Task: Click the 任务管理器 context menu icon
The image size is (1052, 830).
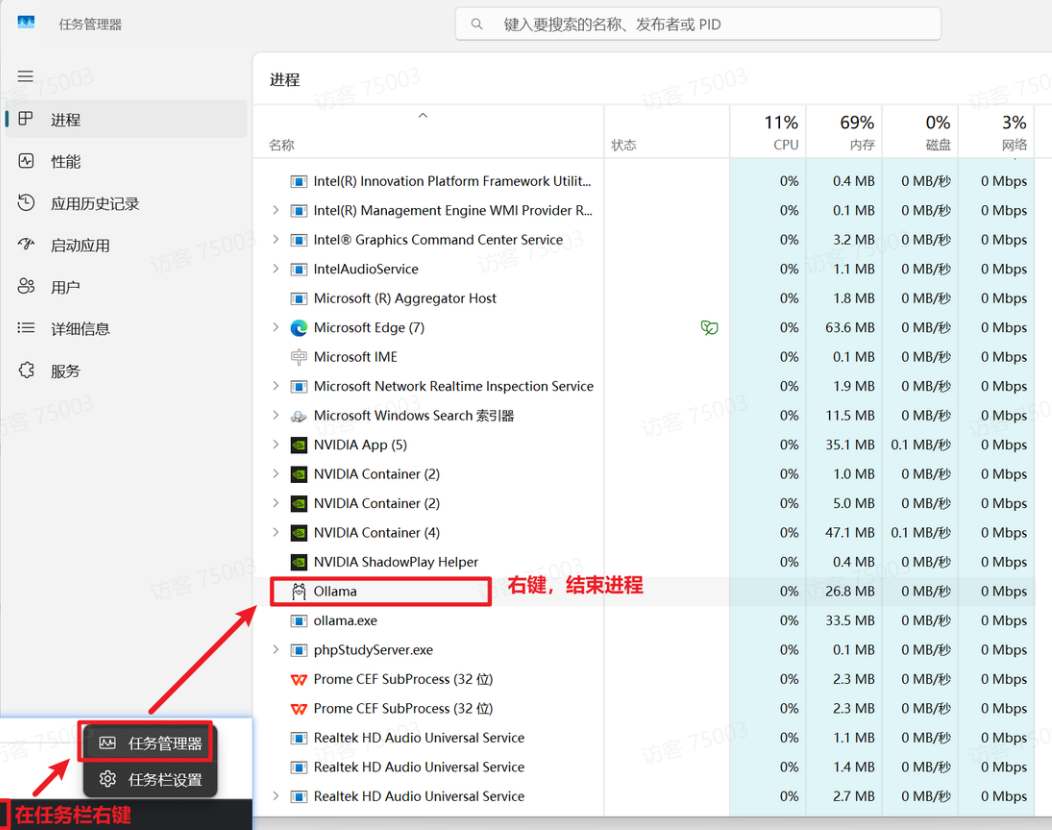Action: [107, 743]
